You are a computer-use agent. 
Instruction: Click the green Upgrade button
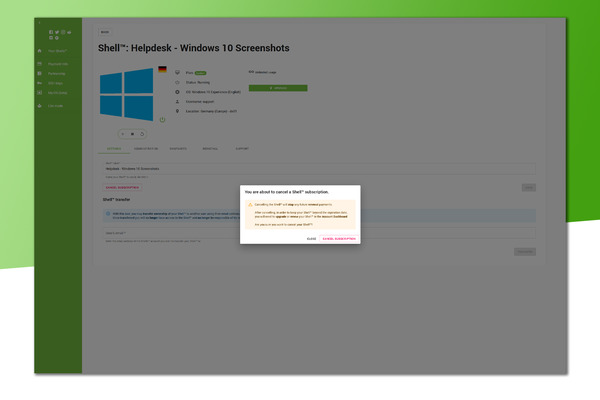(277, 88)
